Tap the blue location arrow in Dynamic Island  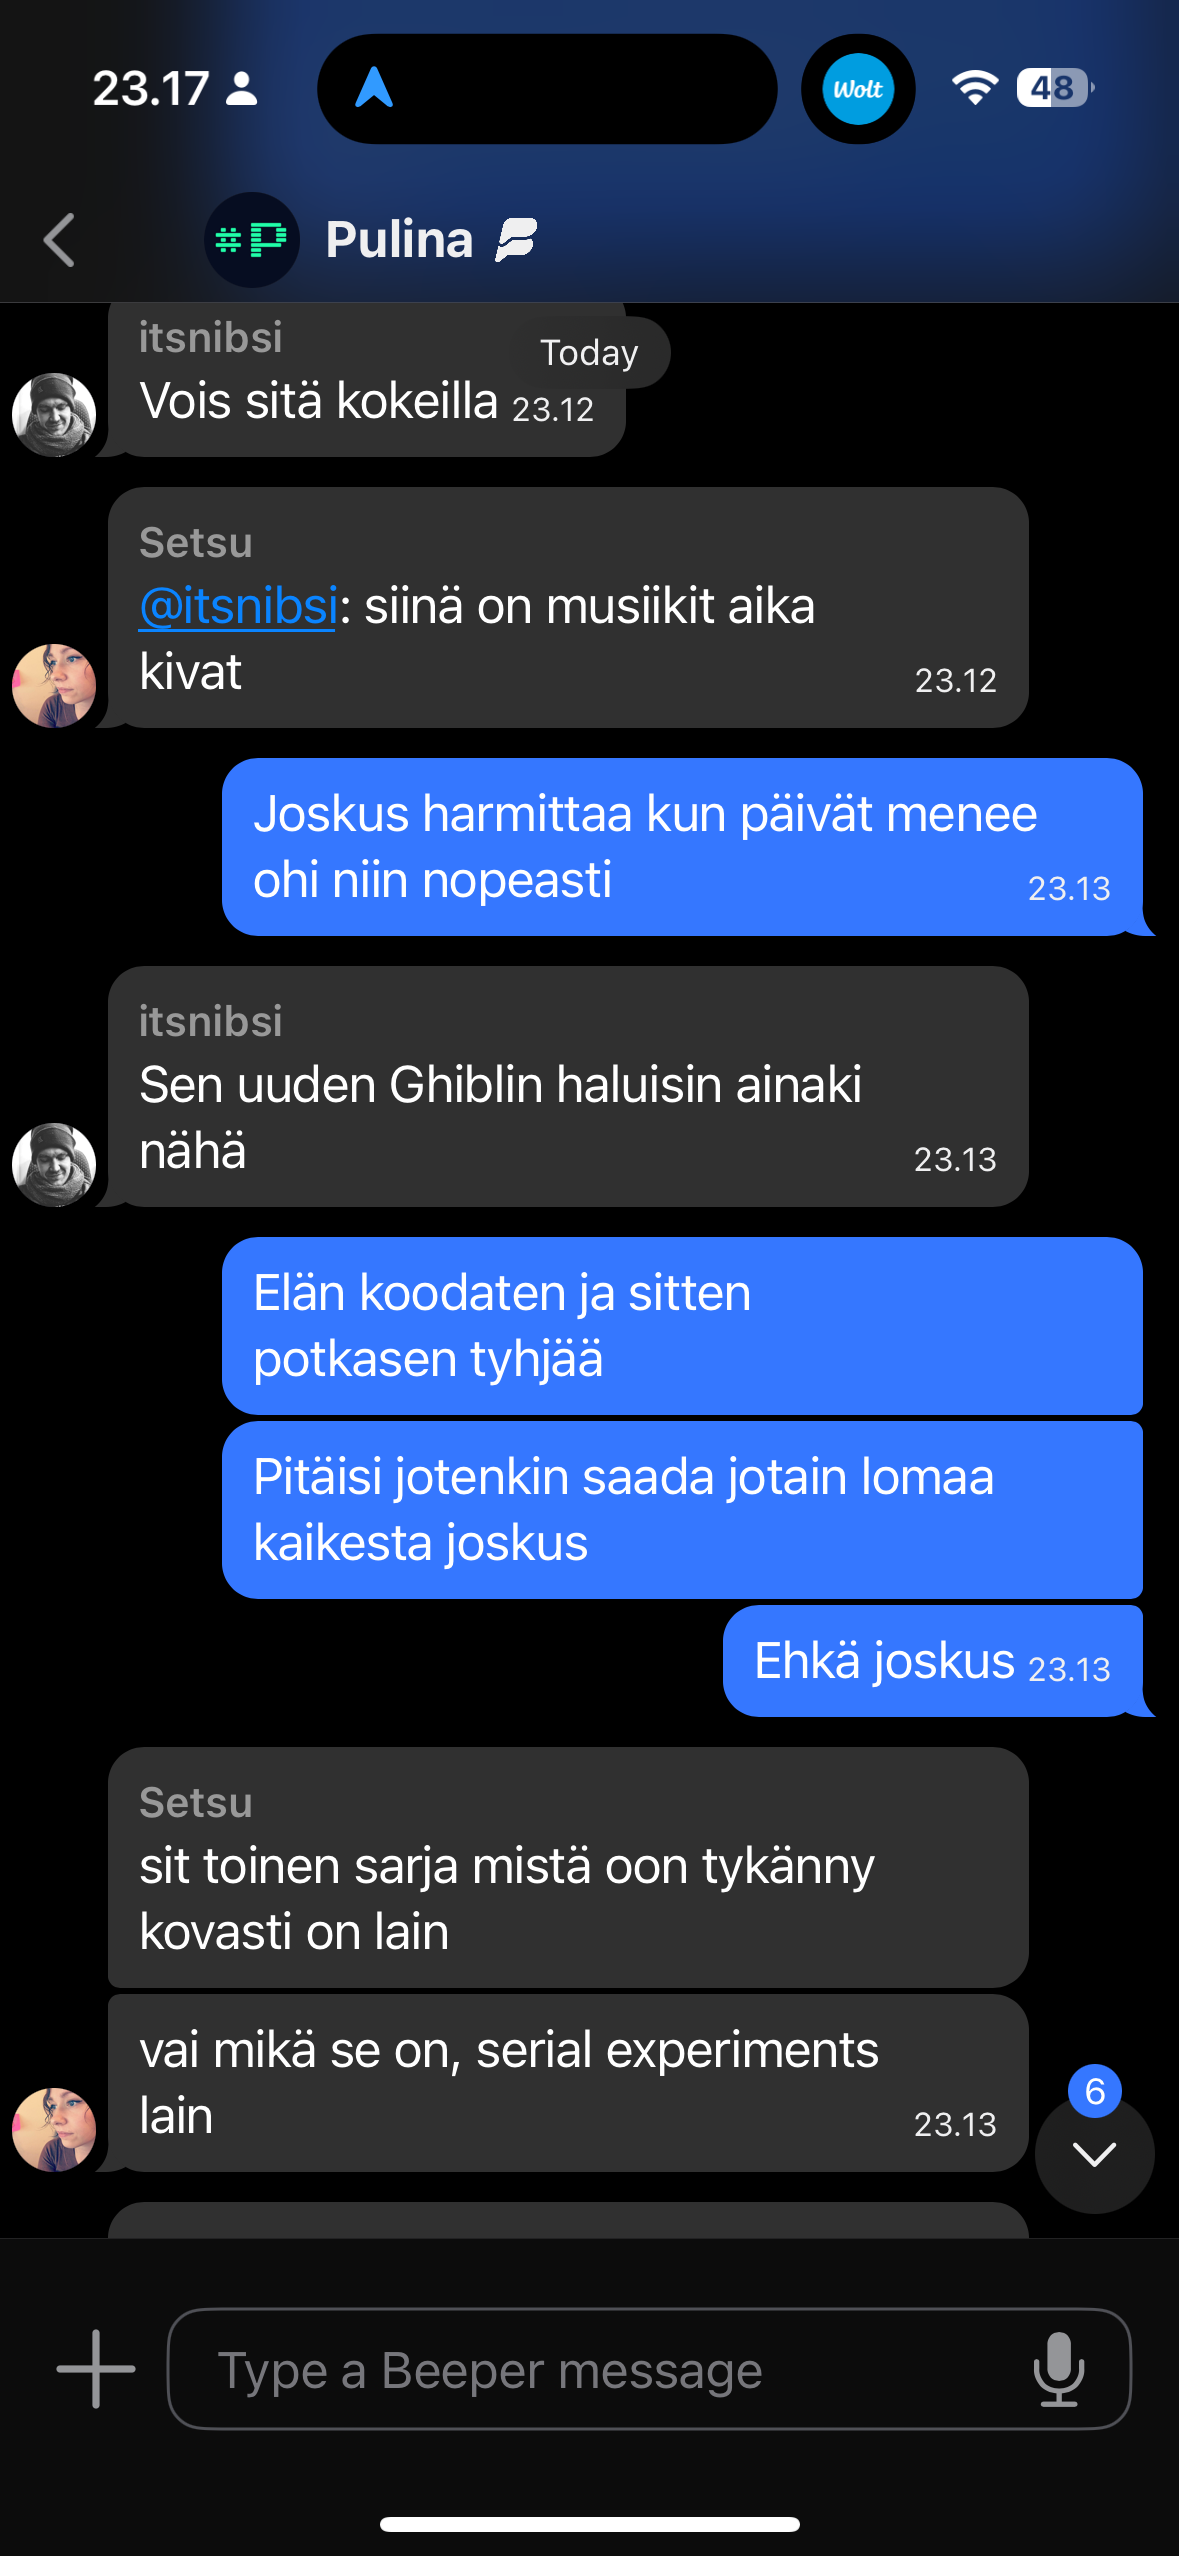(x=374, y=88)
